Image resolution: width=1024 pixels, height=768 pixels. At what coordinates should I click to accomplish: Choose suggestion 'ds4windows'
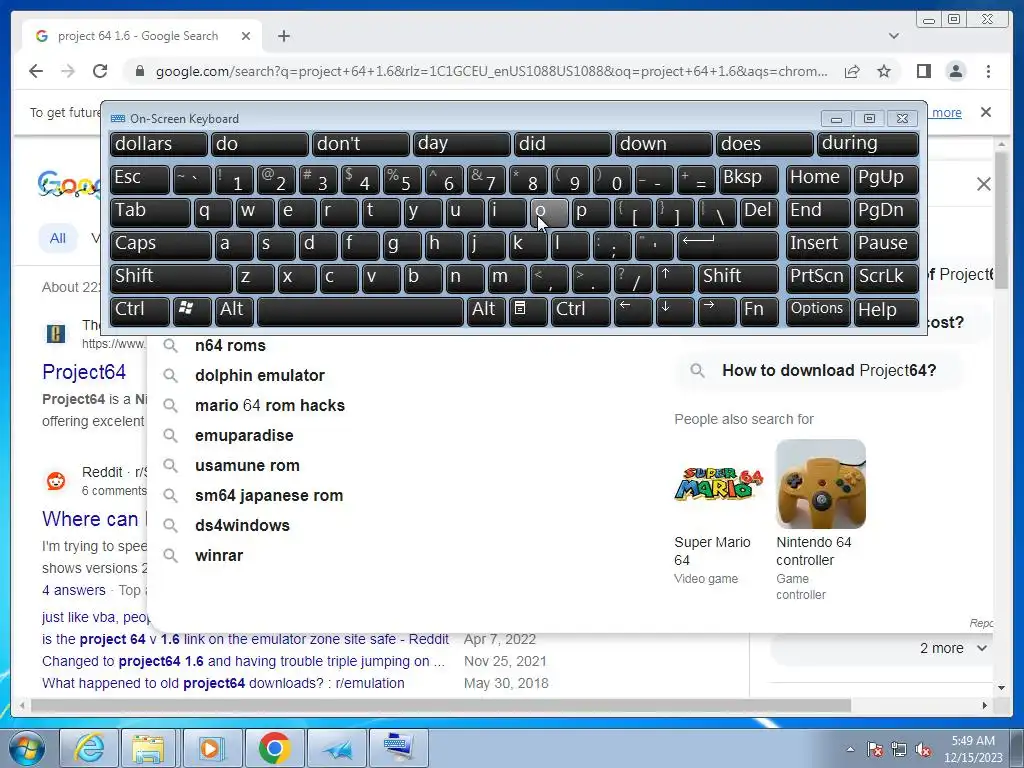pyautogui.click(x=242, y=526)
